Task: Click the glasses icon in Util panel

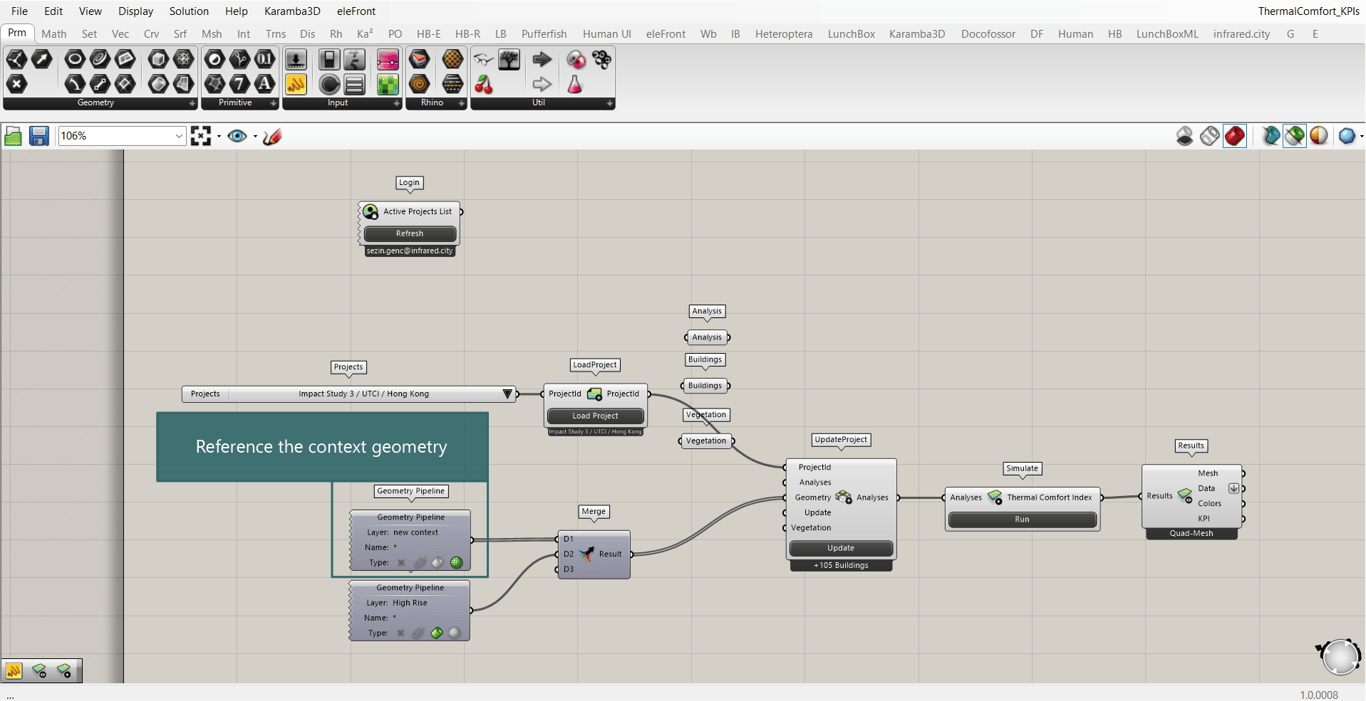Action: tap(484, 60)
